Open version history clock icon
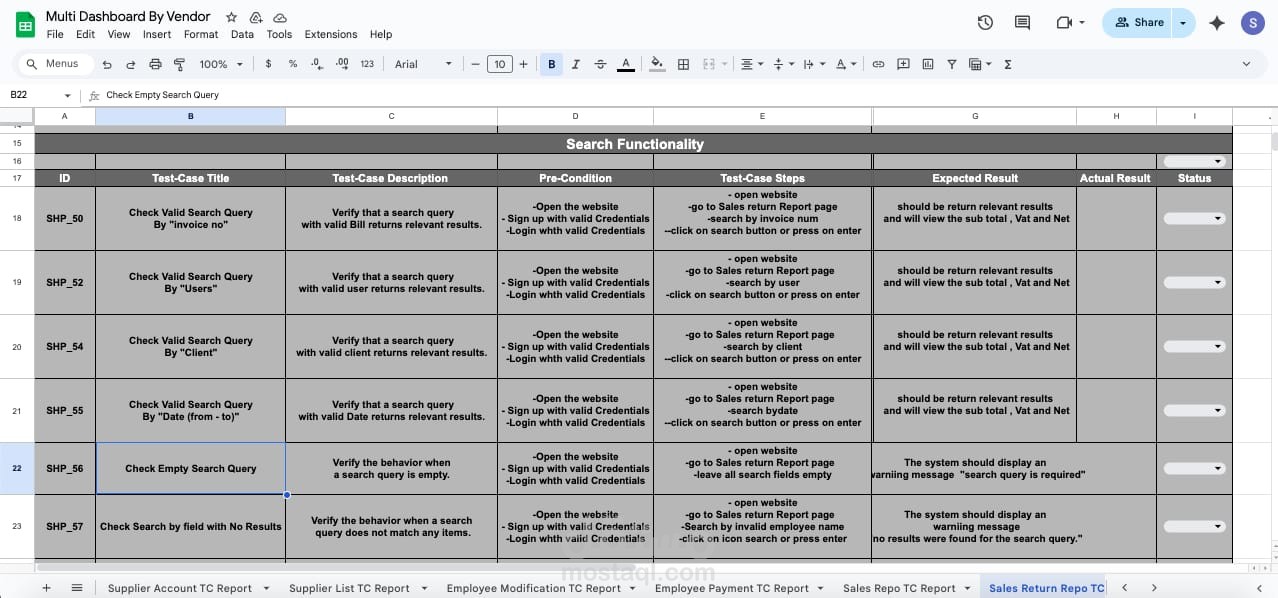This screenshot has height=598, width=1278. [985, 22]
